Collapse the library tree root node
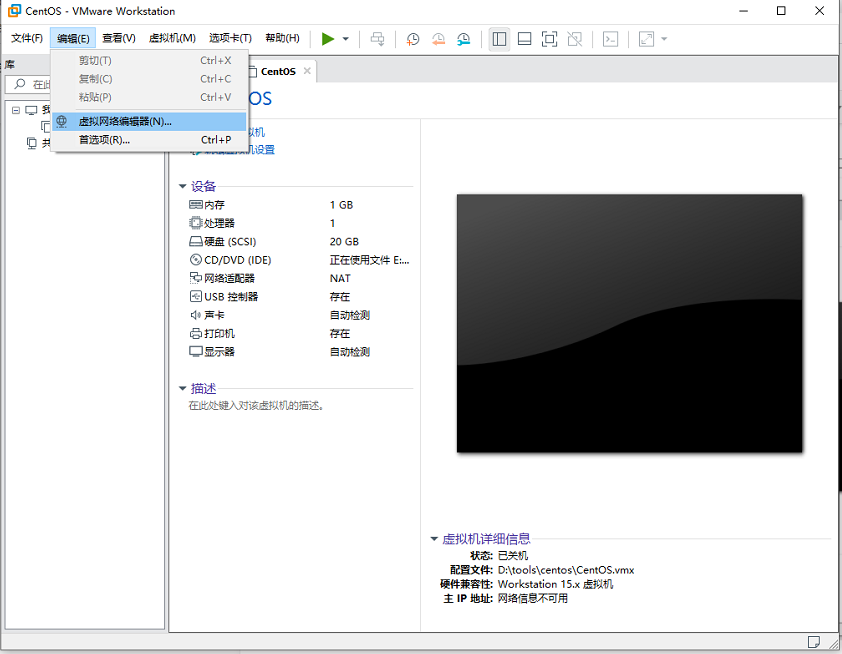Screen dimensions: 842x654 point(16,110)
